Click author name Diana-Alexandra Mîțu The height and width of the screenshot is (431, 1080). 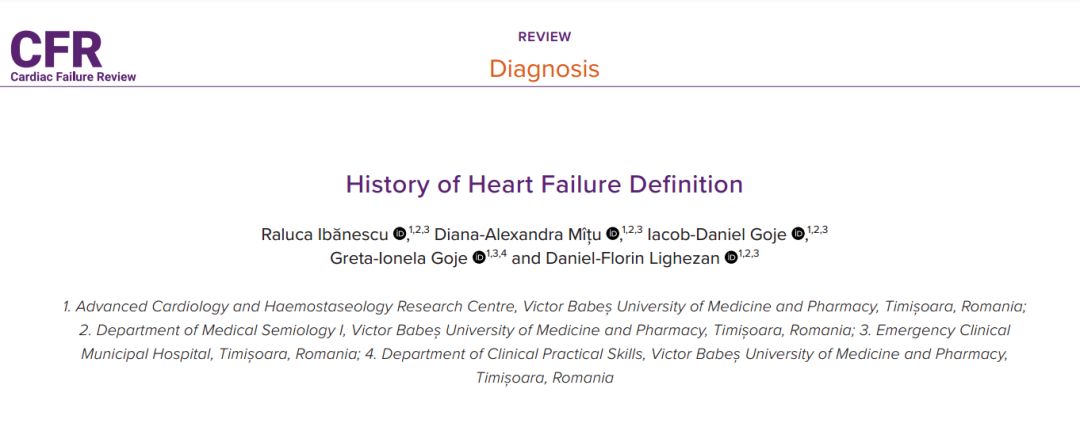click(518, 235)
